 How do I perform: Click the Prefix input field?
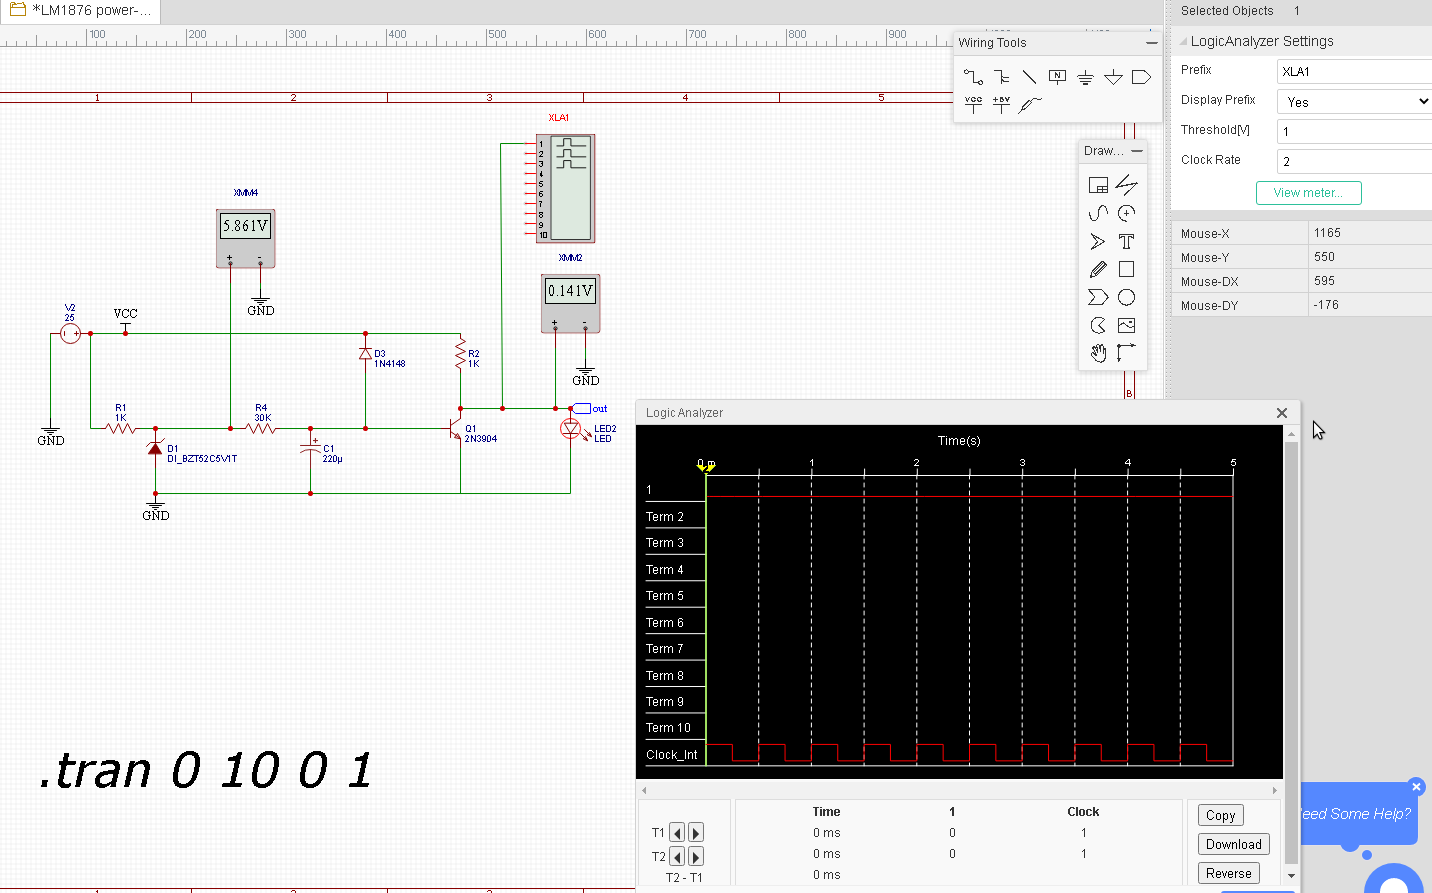[1354, 72]
